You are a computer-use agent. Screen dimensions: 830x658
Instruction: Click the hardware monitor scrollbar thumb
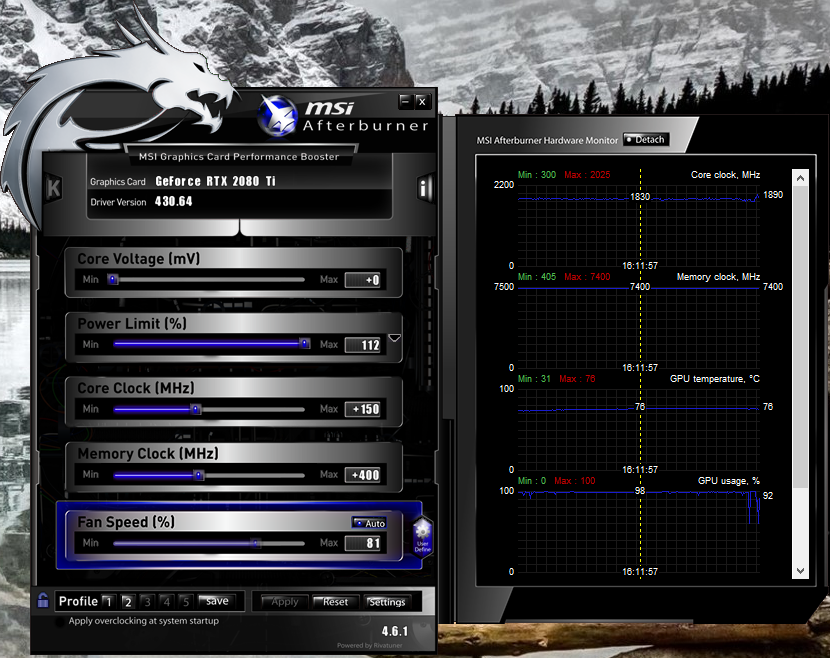point(800,337)
